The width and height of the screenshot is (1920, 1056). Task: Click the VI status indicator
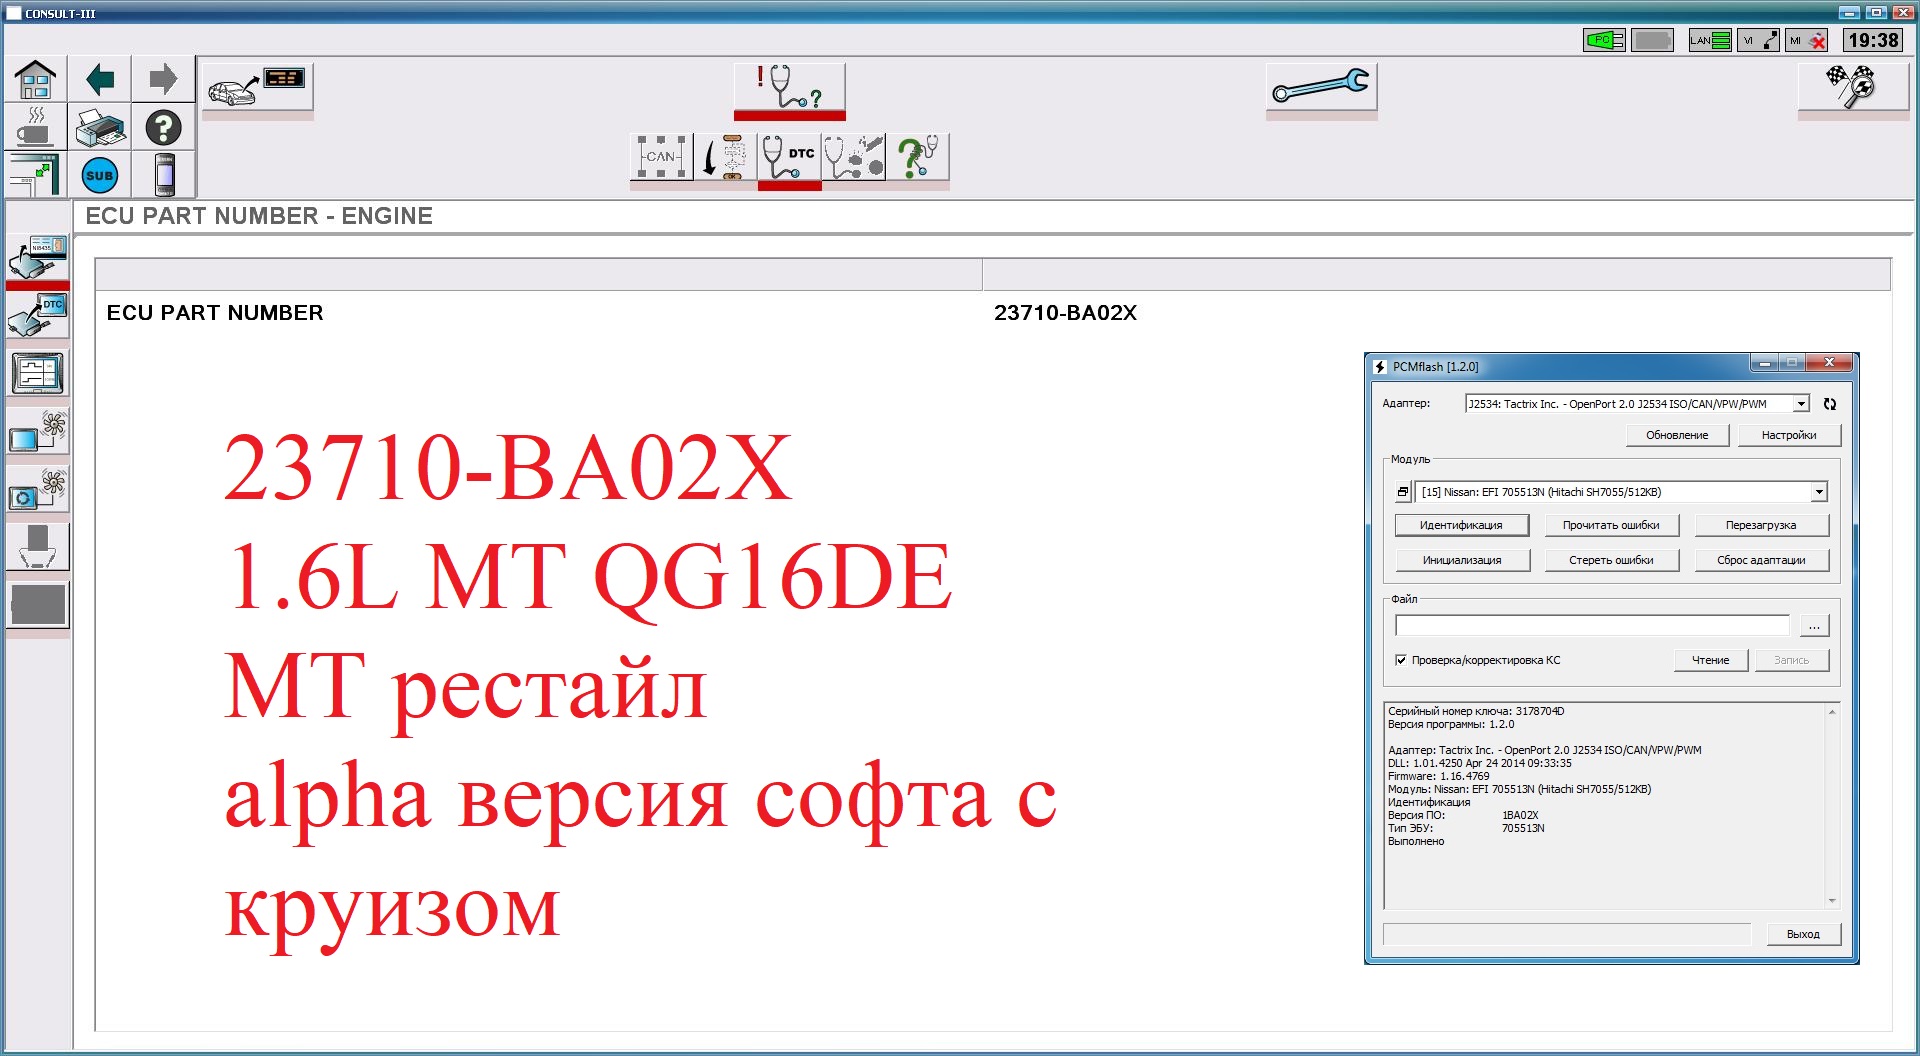[x=1758, y=40]
